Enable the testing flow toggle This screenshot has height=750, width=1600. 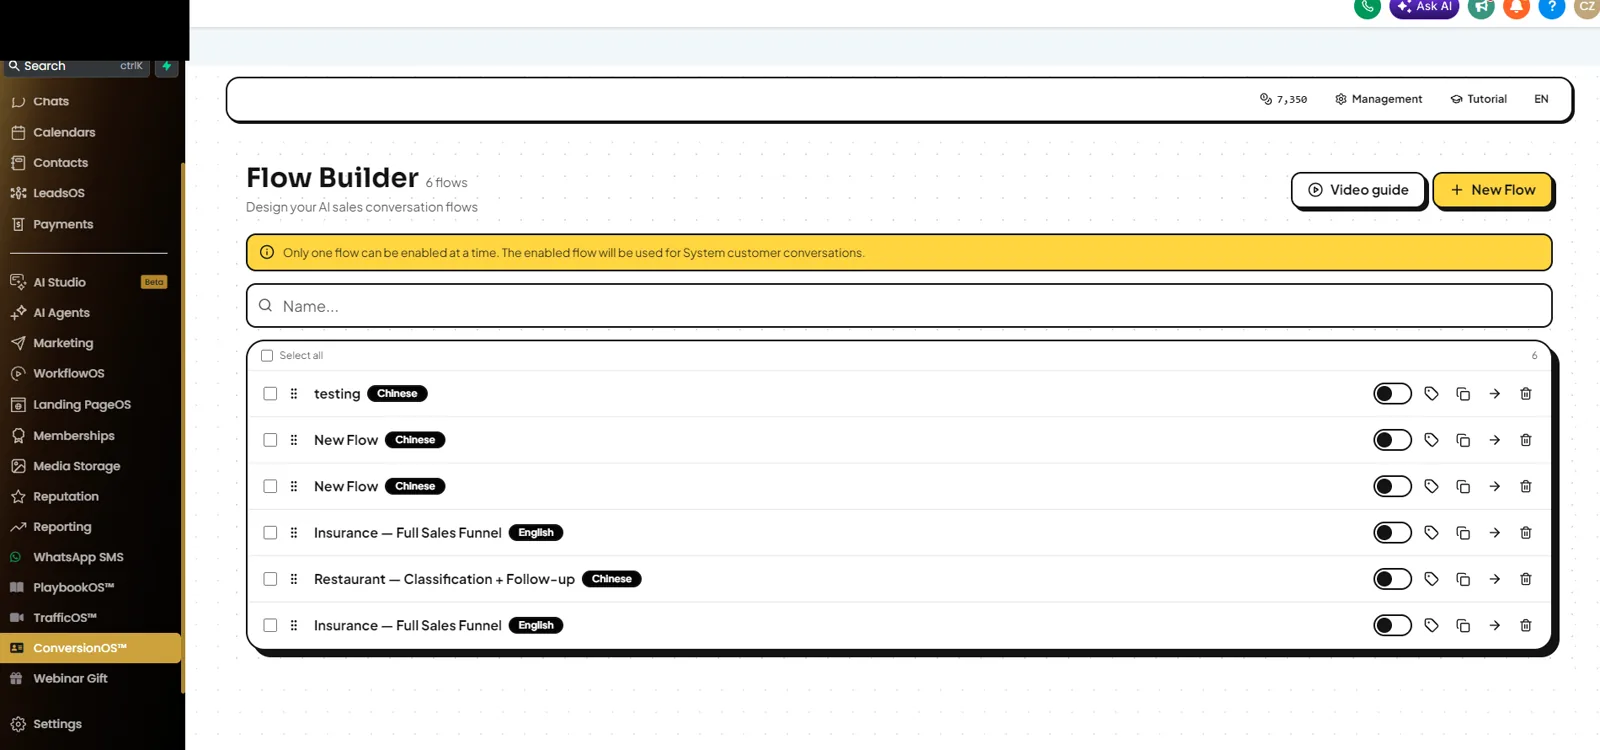[1392, 394]
